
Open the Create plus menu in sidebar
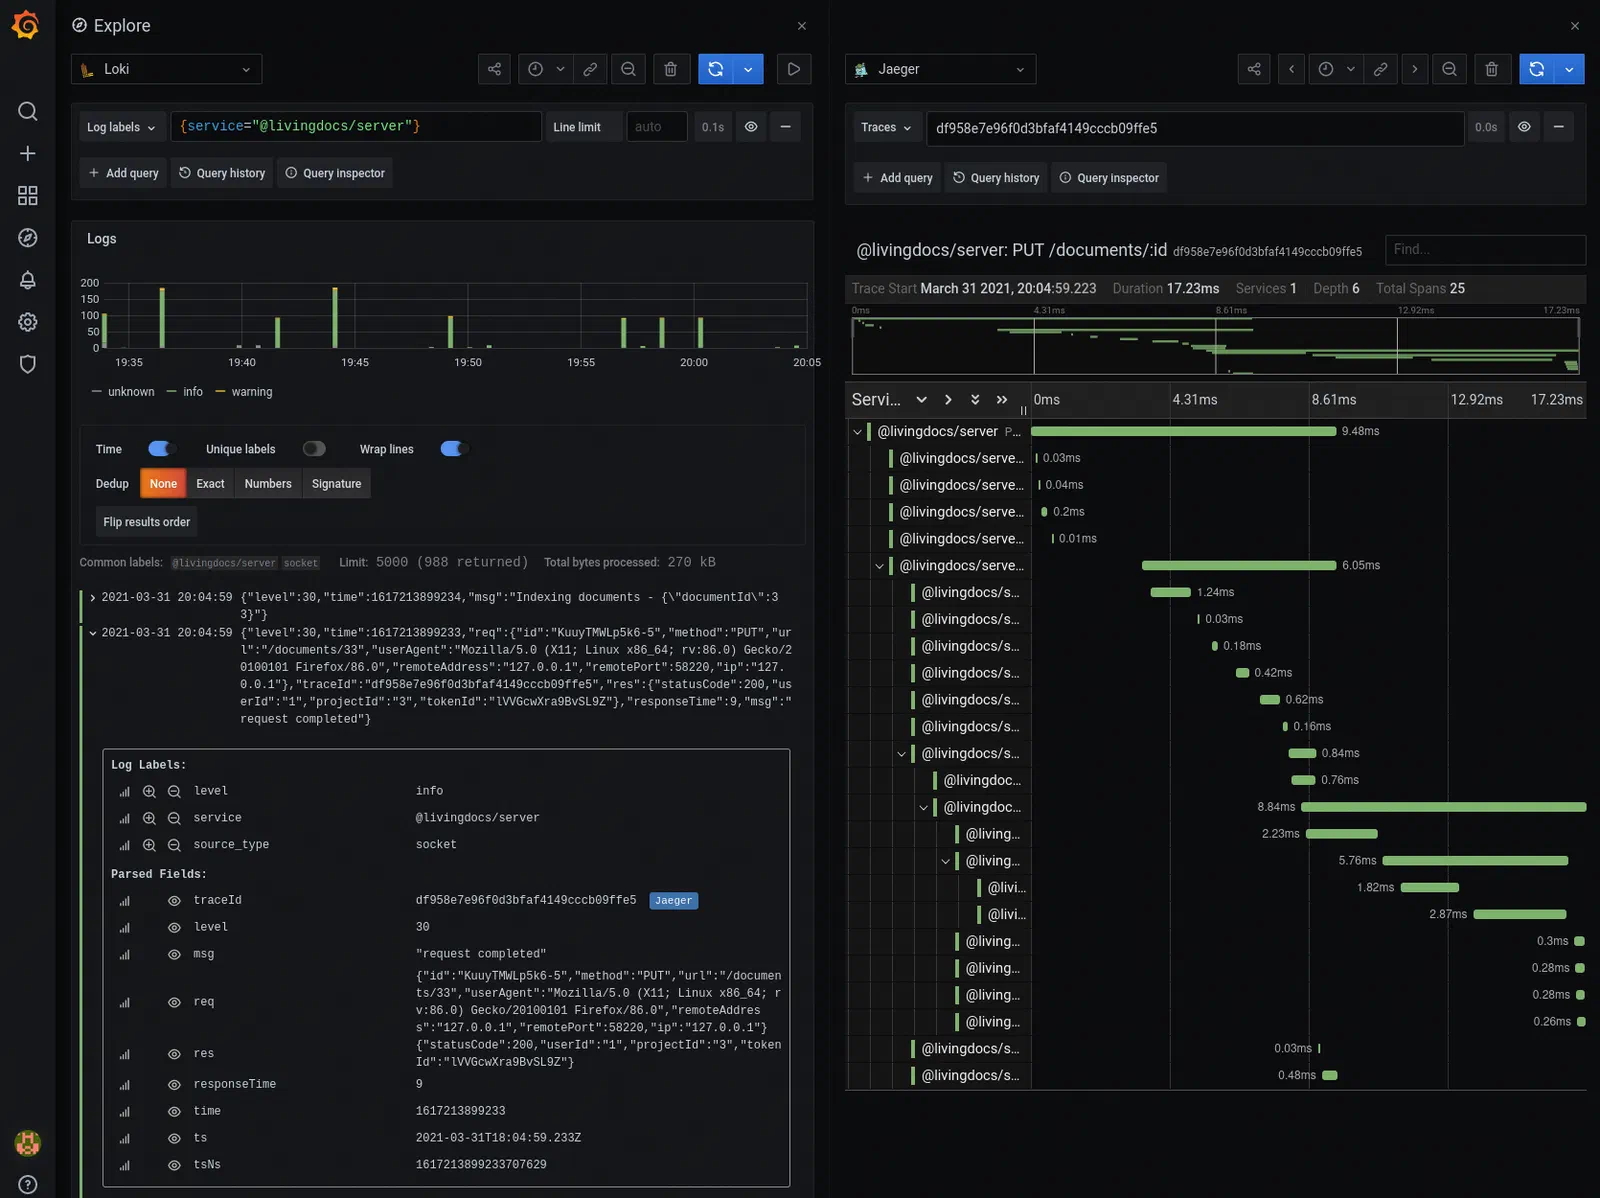(x=28, y=153)
